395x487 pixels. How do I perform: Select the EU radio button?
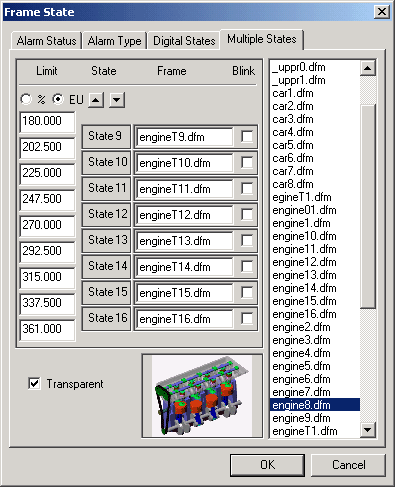coord(58,99)
